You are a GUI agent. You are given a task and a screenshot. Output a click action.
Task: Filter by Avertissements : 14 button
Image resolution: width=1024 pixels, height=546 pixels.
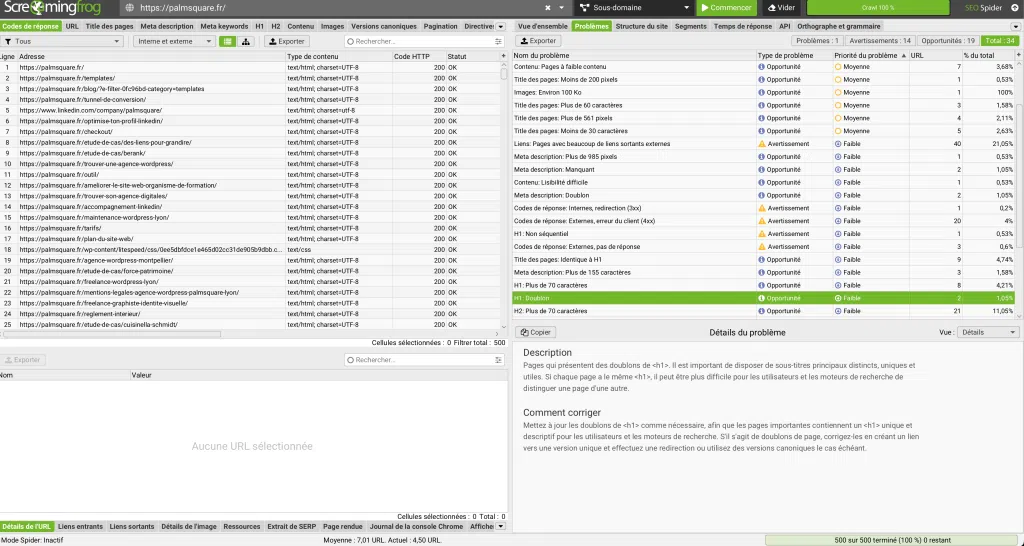click(x=880, y=41)
